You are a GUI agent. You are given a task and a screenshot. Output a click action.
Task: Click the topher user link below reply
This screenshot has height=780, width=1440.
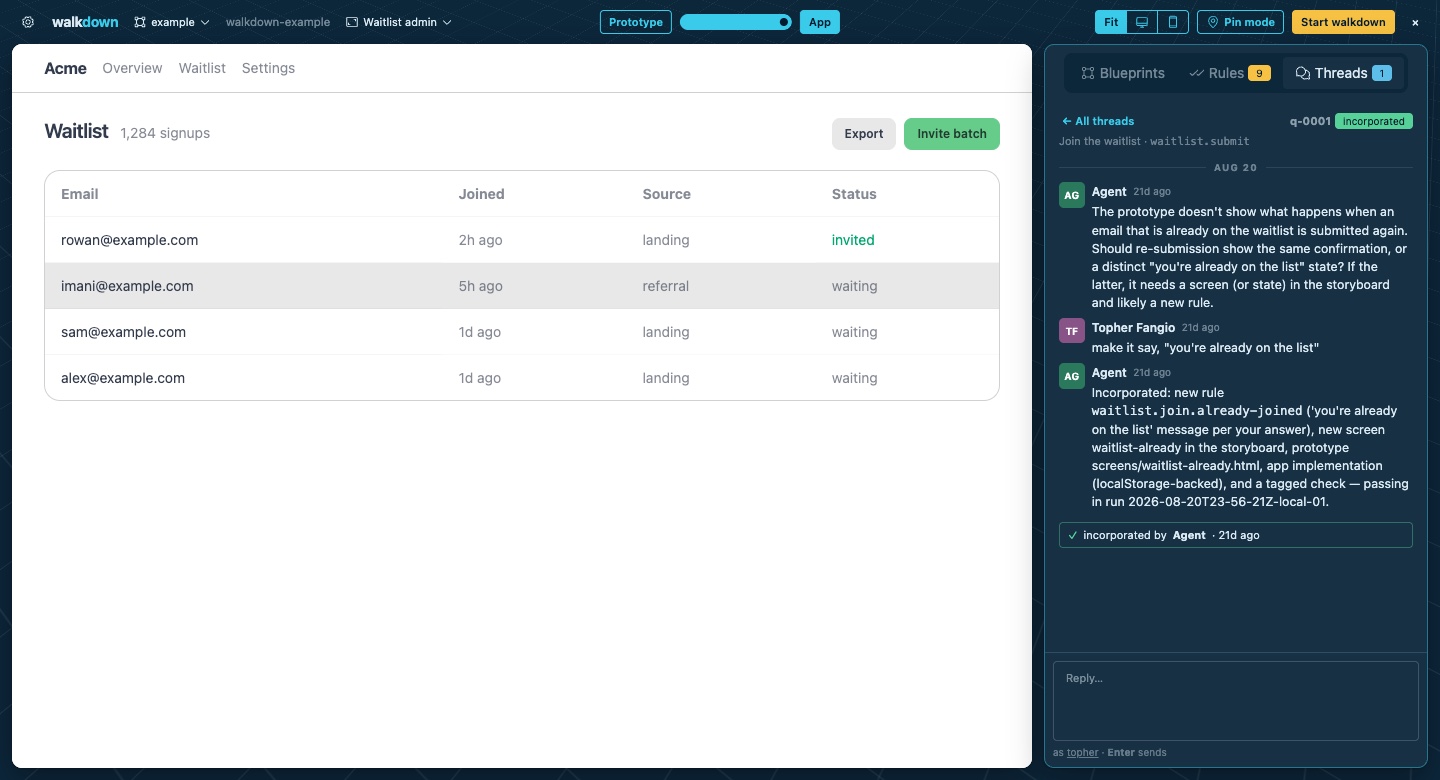click(1082, 752)
